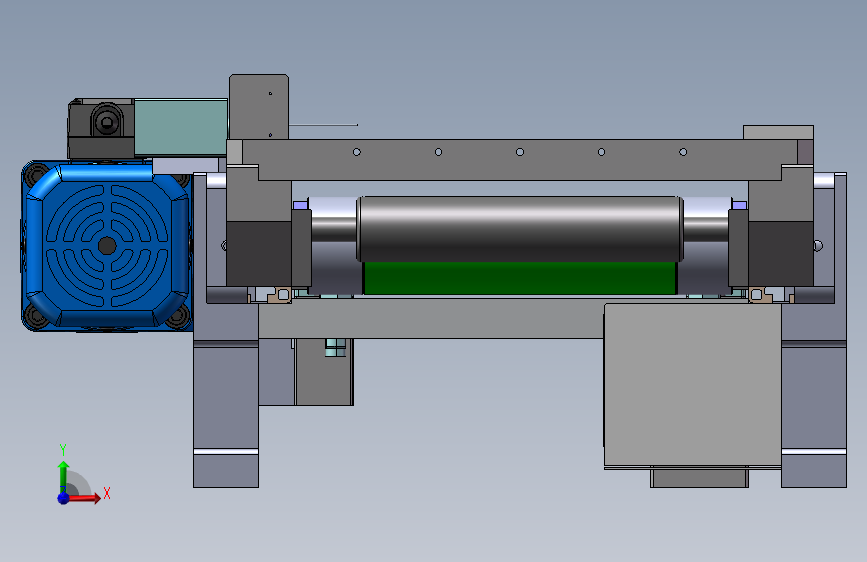
Task: Click the green Y axis arrow of the triad
Action: [x=63, y=476]
